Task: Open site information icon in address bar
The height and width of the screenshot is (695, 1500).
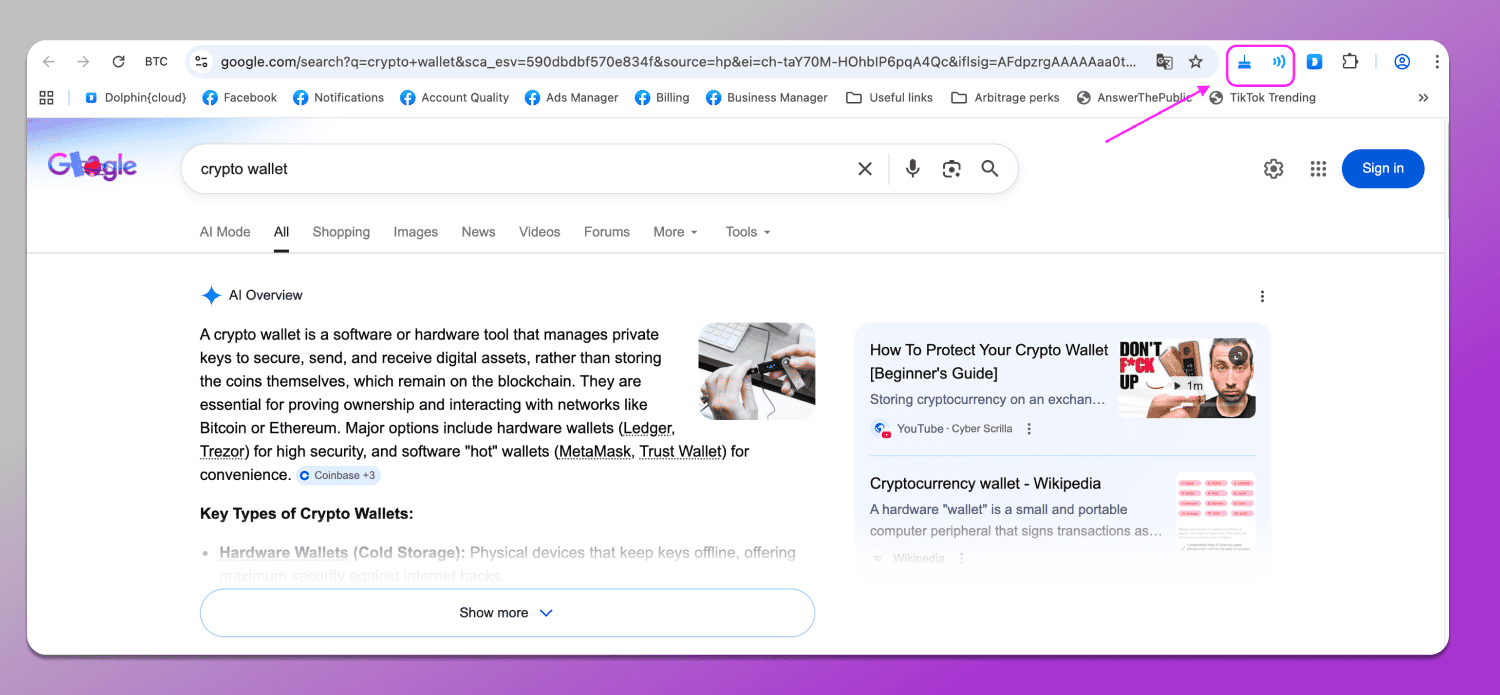Action: click(201, 62)
